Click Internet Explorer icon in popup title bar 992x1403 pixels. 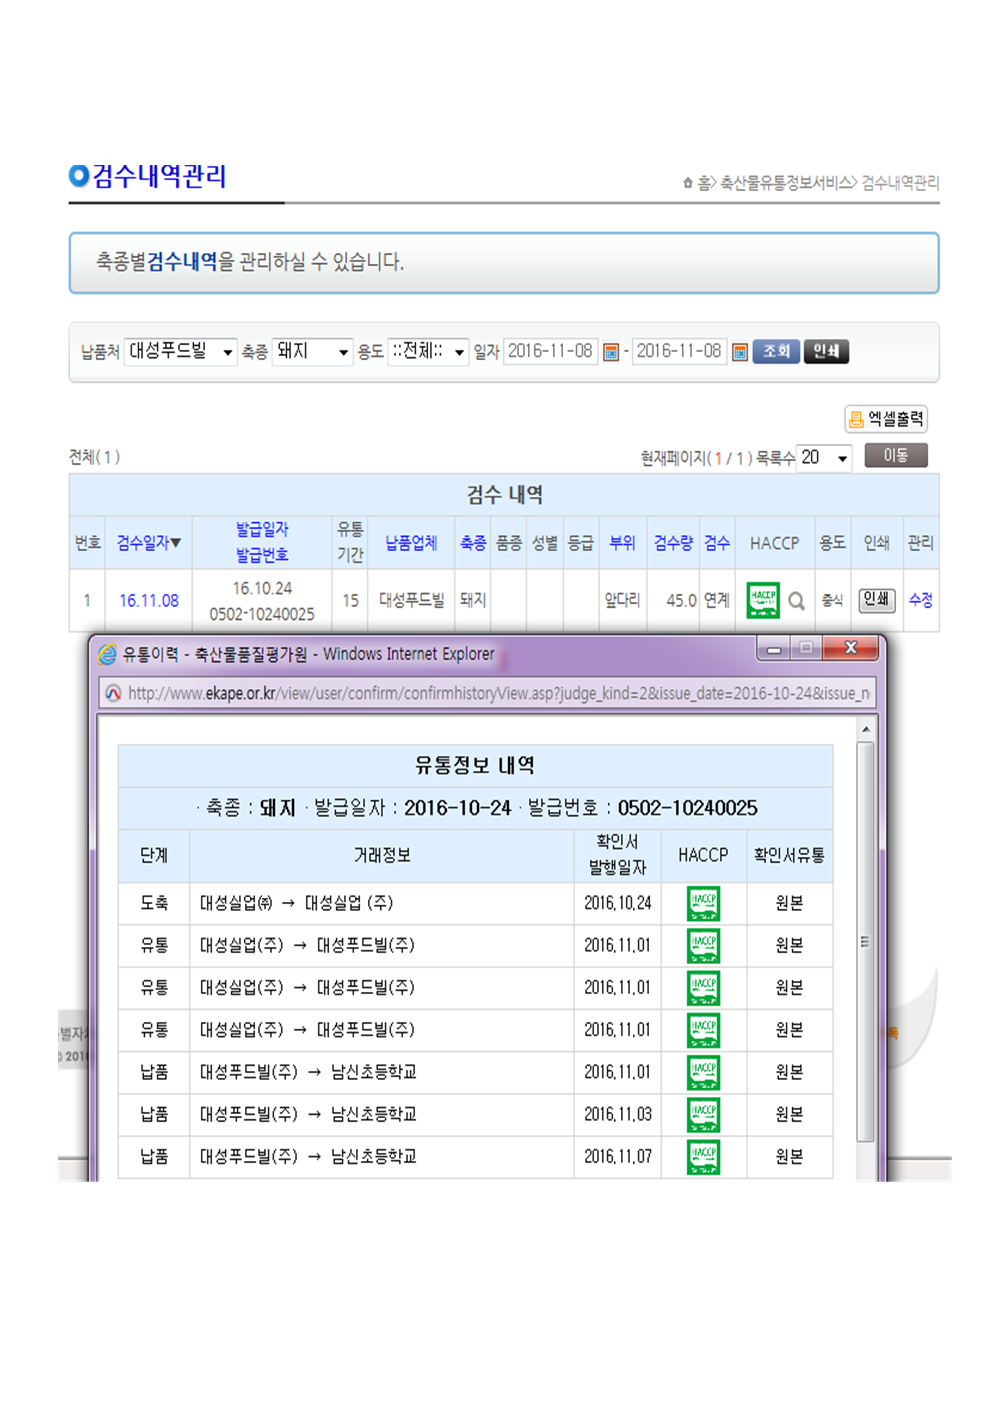point(107,654)
